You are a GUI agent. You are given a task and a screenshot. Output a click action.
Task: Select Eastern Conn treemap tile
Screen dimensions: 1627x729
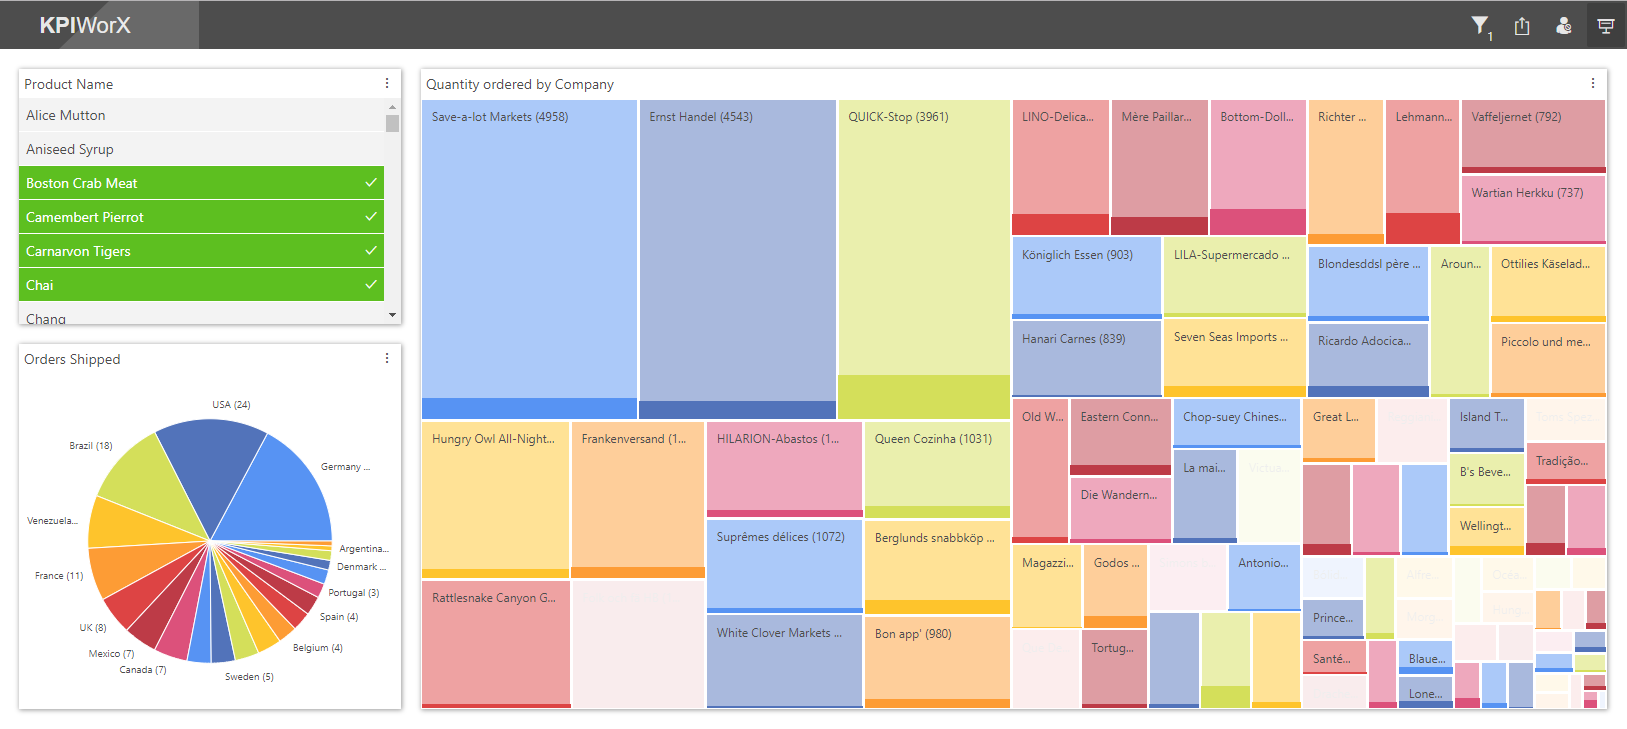click(1120, 437)
